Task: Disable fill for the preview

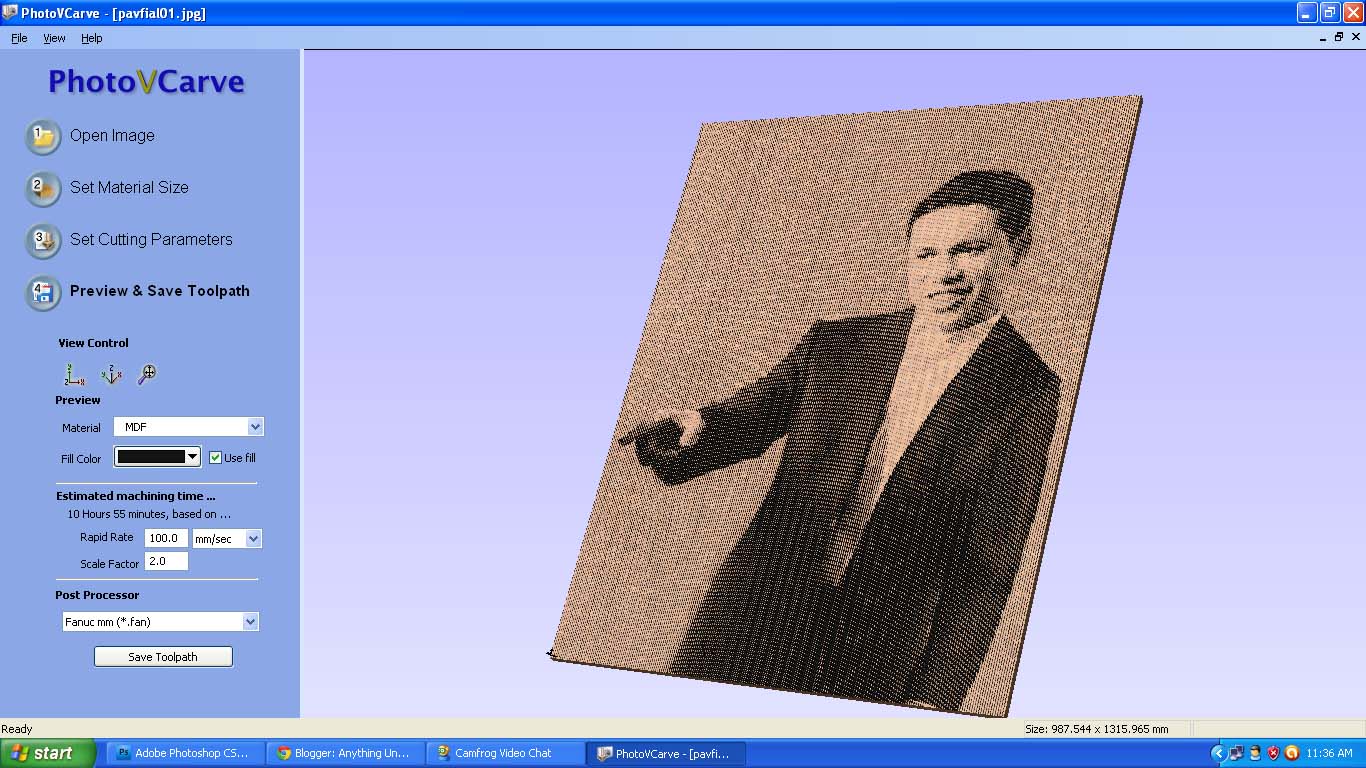Action: coord(215,457)
